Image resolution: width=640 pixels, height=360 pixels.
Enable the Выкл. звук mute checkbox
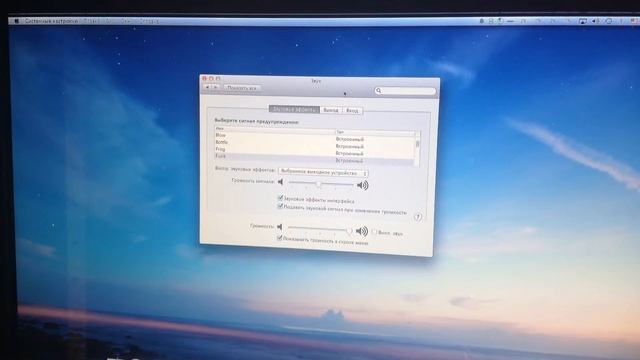(374, 232)
